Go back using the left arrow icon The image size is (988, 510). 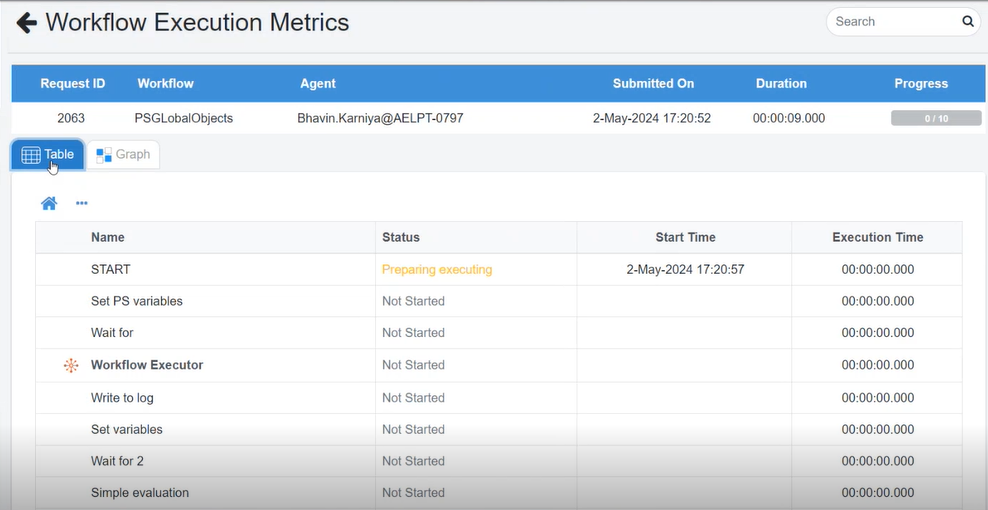[x=26, y=23]
